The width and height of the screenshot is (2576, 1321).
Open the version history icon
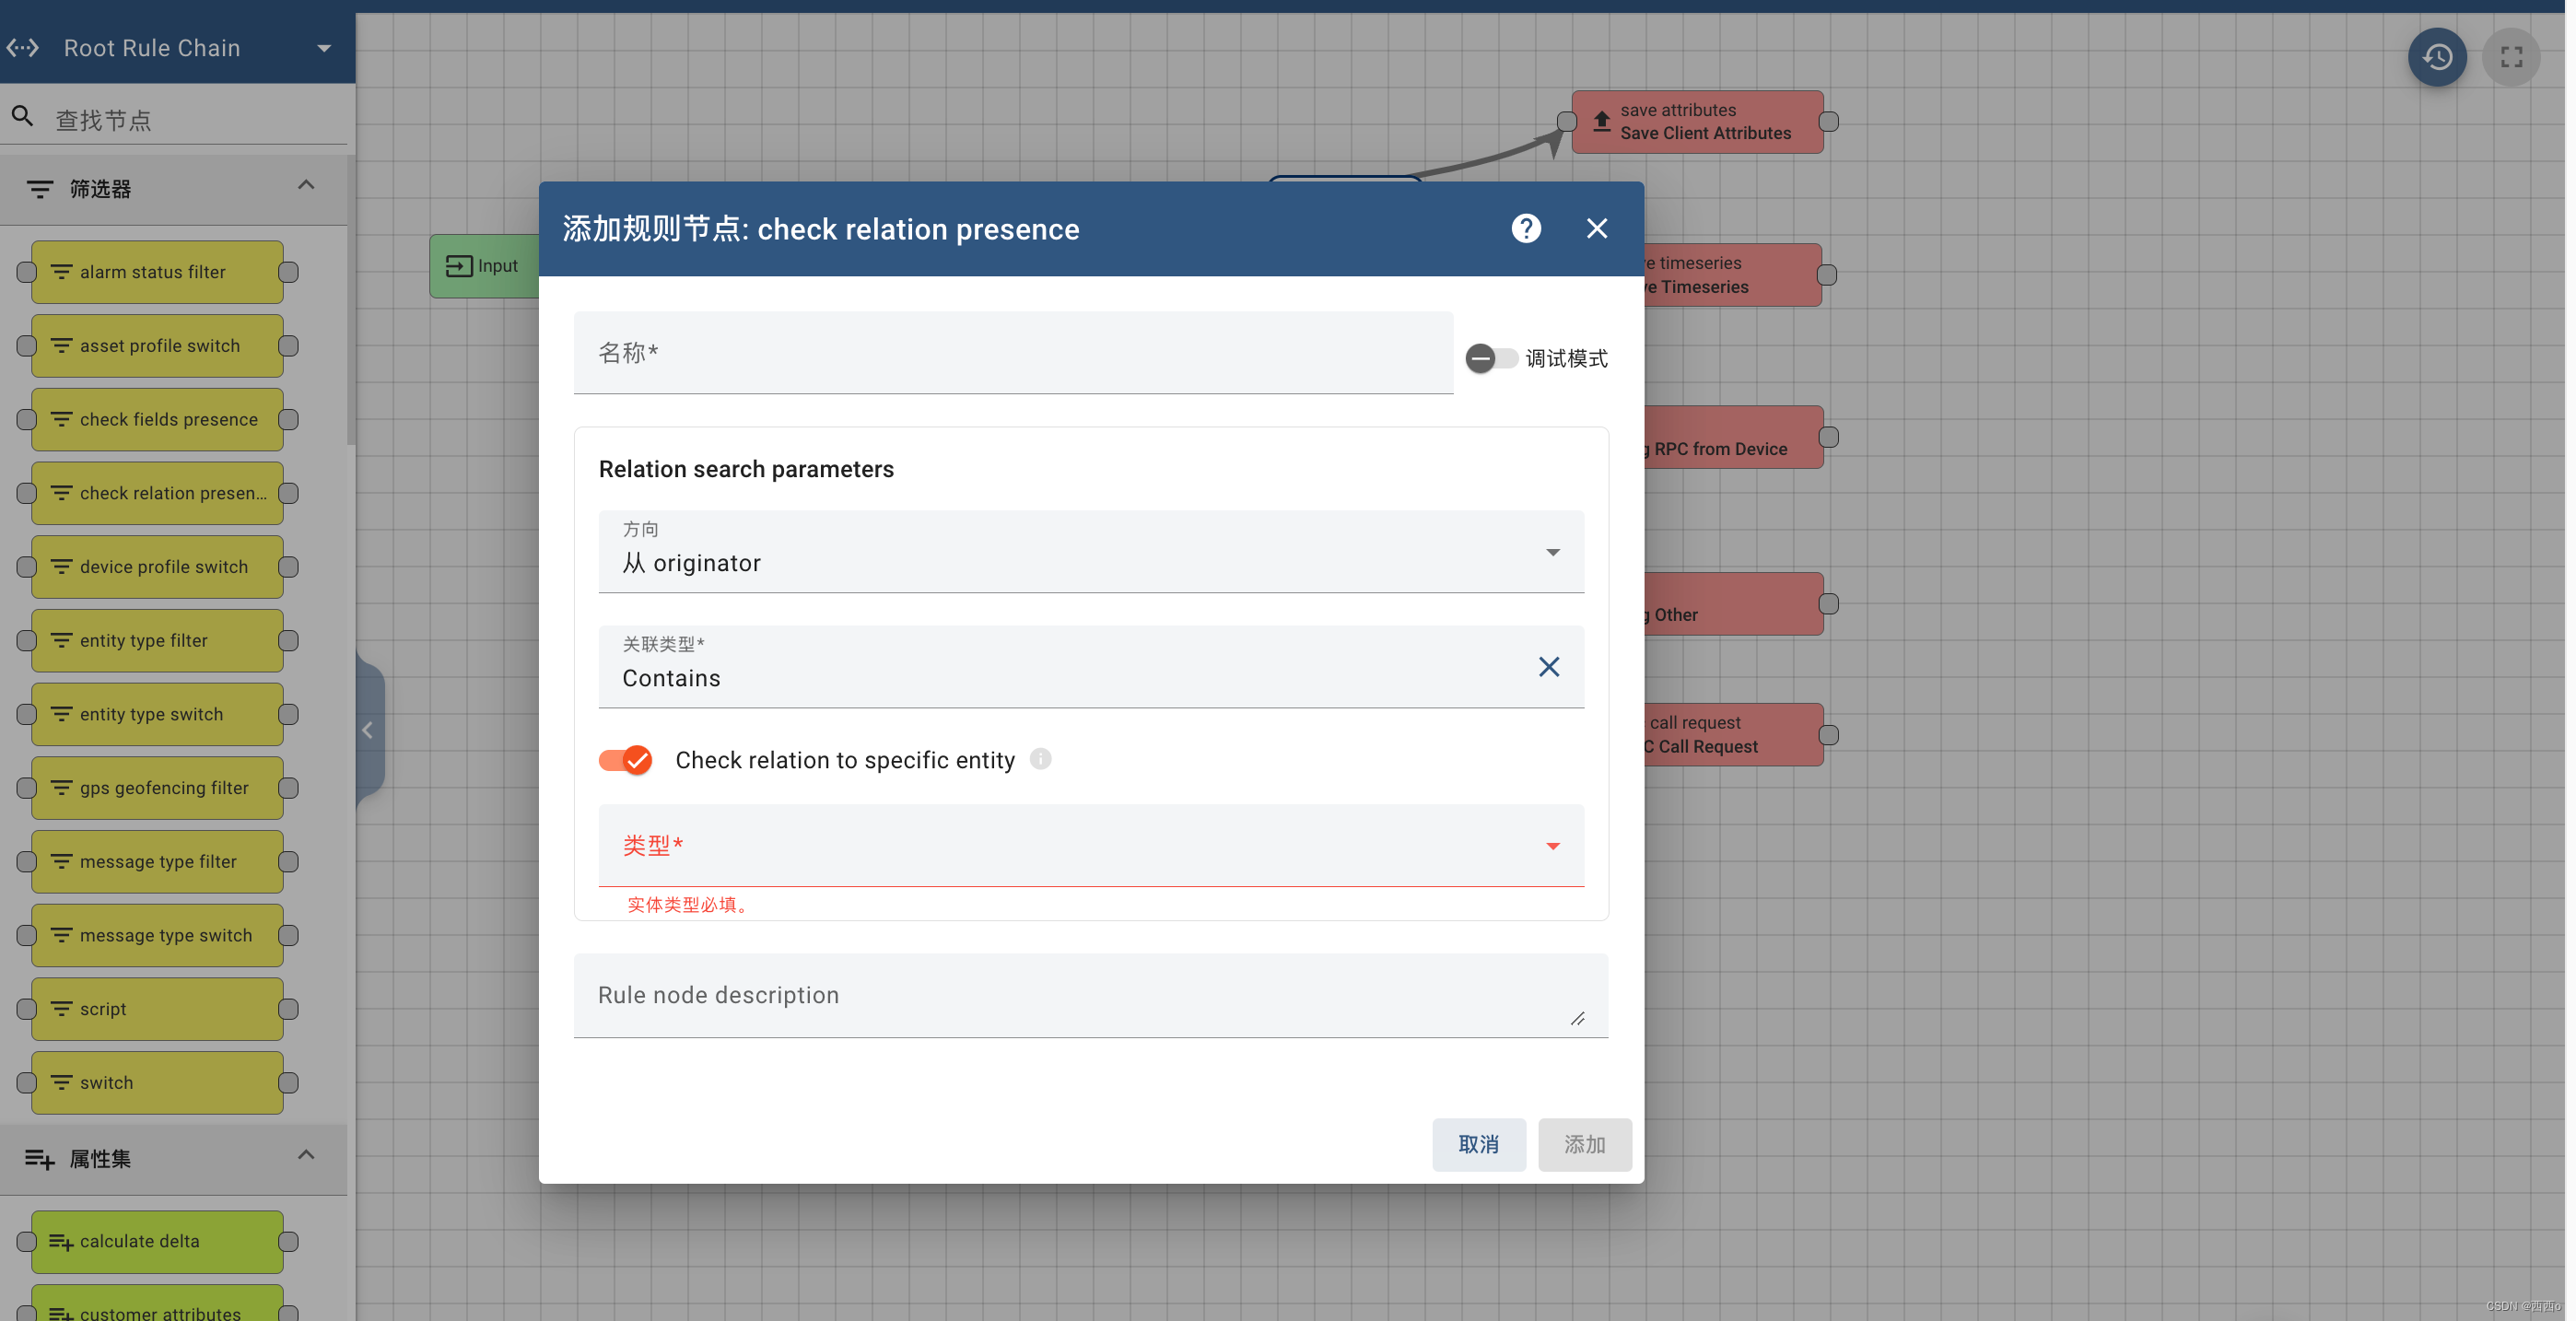2438,57
